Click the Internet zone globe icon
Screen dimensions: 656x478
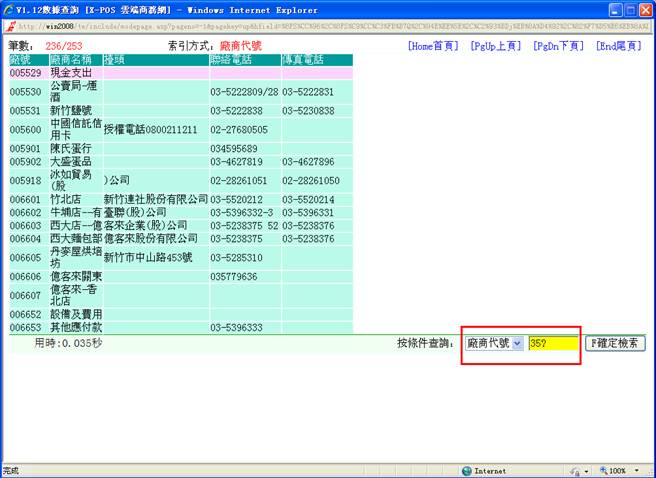pyautogui.click(x=467, y=470)
